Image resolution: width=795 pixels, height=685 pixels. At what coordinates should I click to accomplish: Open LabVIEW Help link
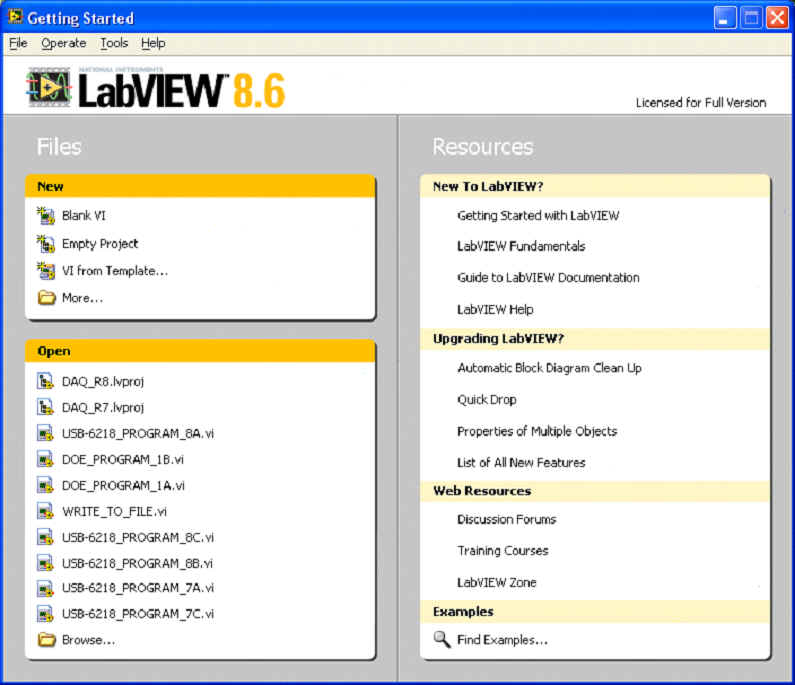(x=495, y=309)
